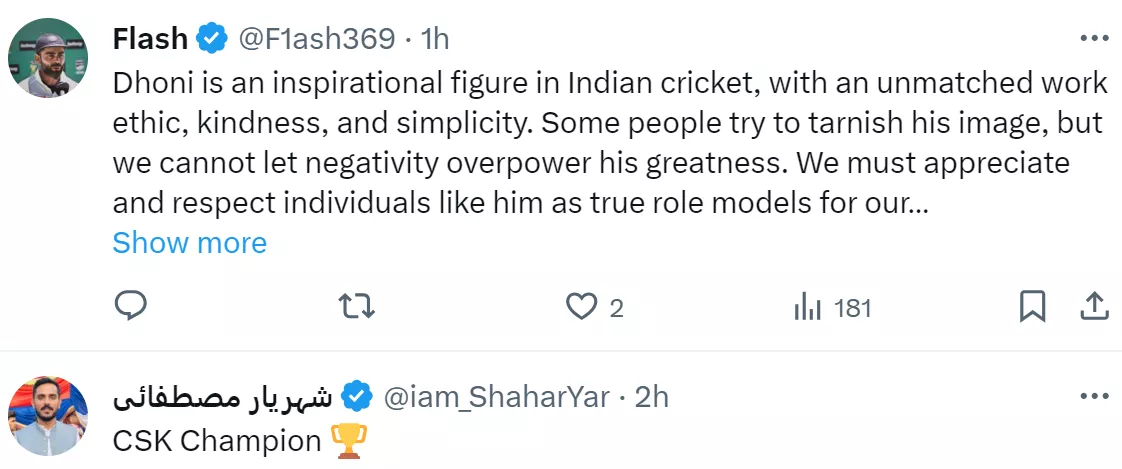This screenshot has height=469, width=1122.
Task: Retweet Flash's post about Dhoni
Action: point(356,306)
